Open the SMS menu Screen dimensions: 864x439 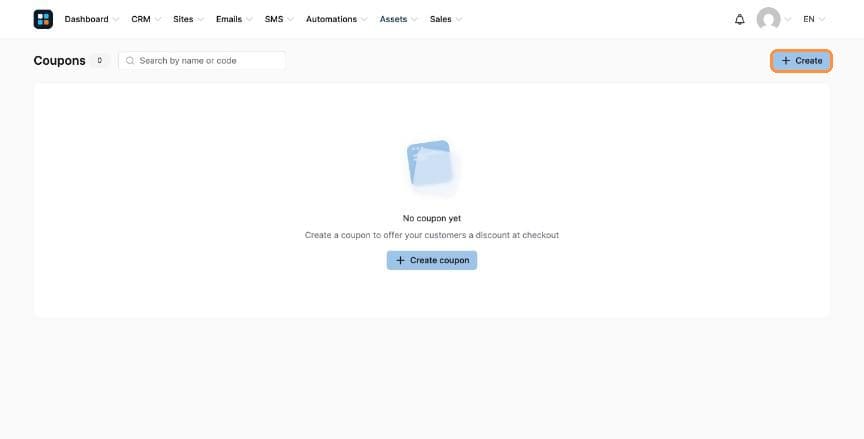click(x=274, y=19)
